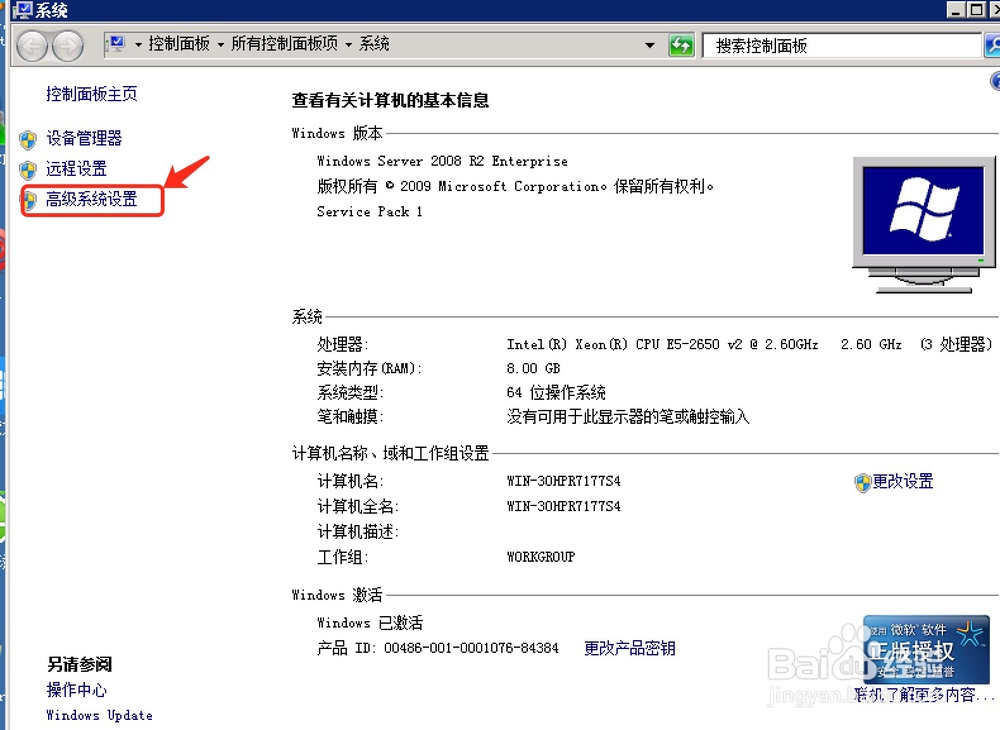The height and width of the screenshot is (730, 1000).
Task: Open 远程设置
Action: point(76,169)
